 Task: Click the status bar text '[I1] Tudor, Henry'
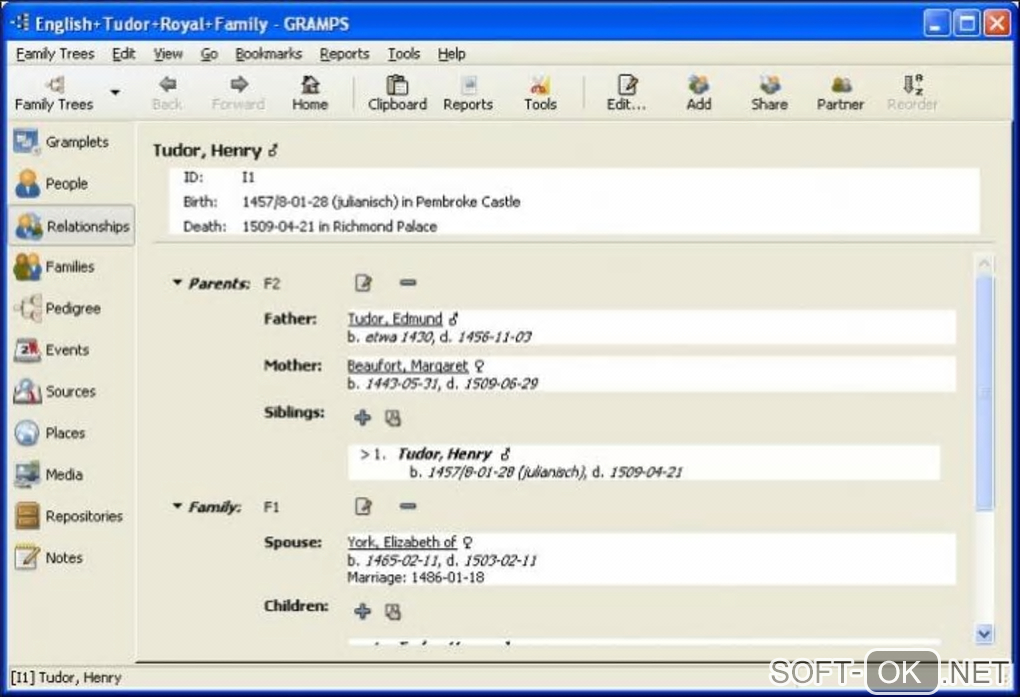(66, 677)
